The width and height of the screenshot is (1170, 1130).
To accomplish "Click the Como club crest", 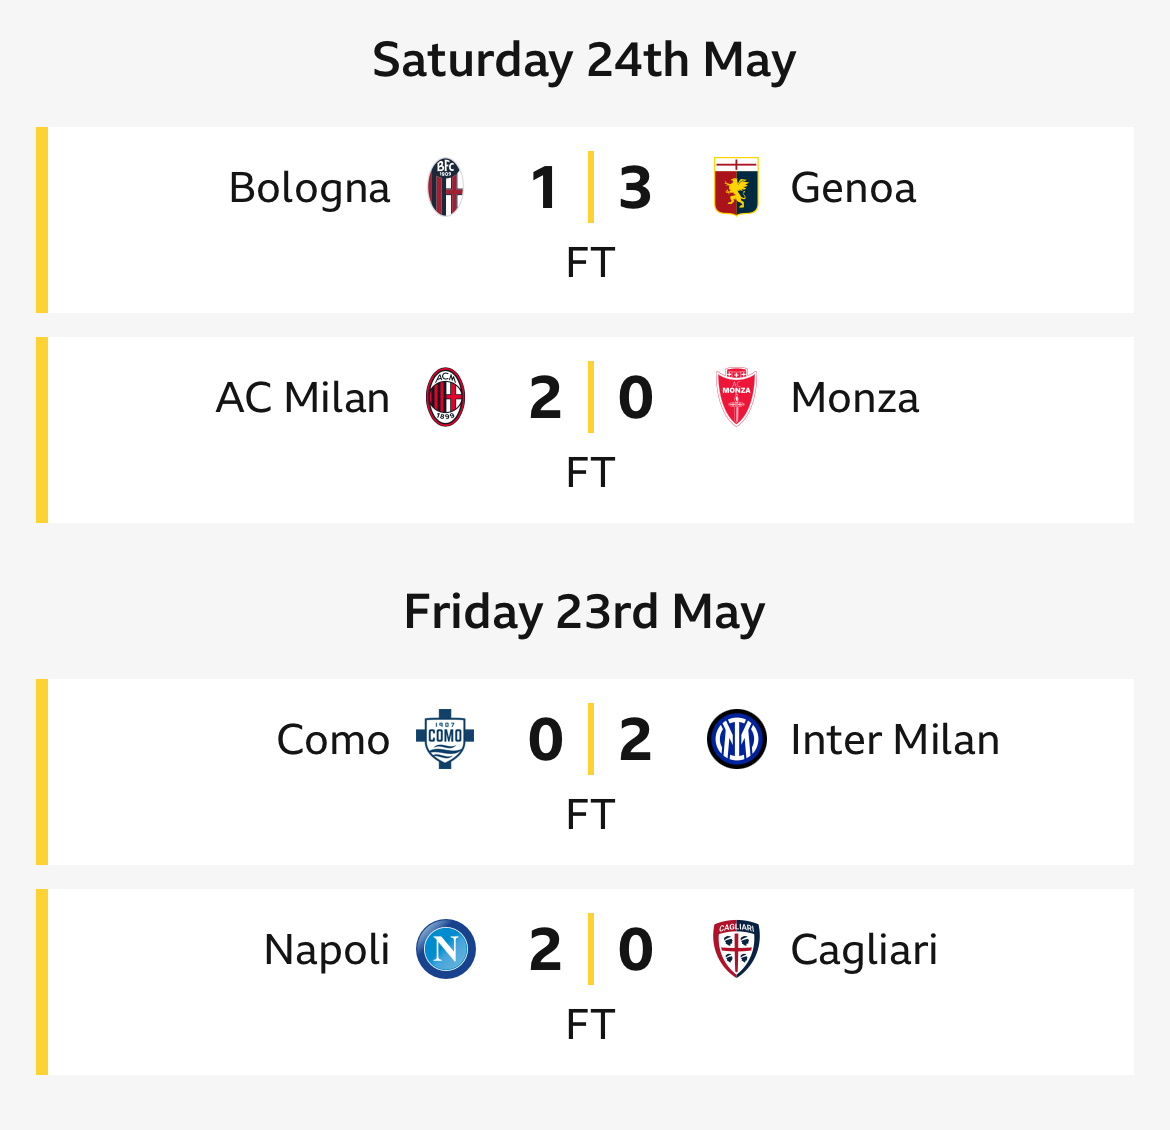I will (x=445, y=739).
